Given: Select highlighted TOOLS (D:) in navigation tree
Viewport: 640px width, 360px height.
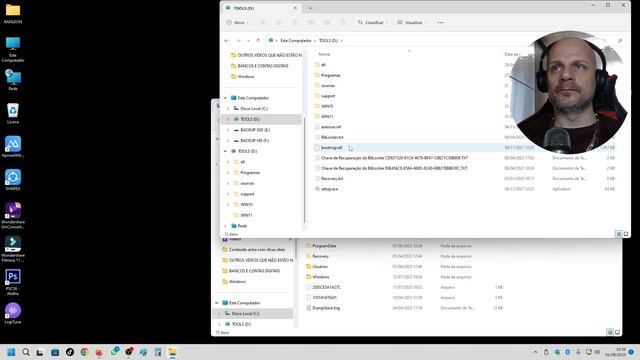Looking at the screenshot, I should [x=262, y=119].
